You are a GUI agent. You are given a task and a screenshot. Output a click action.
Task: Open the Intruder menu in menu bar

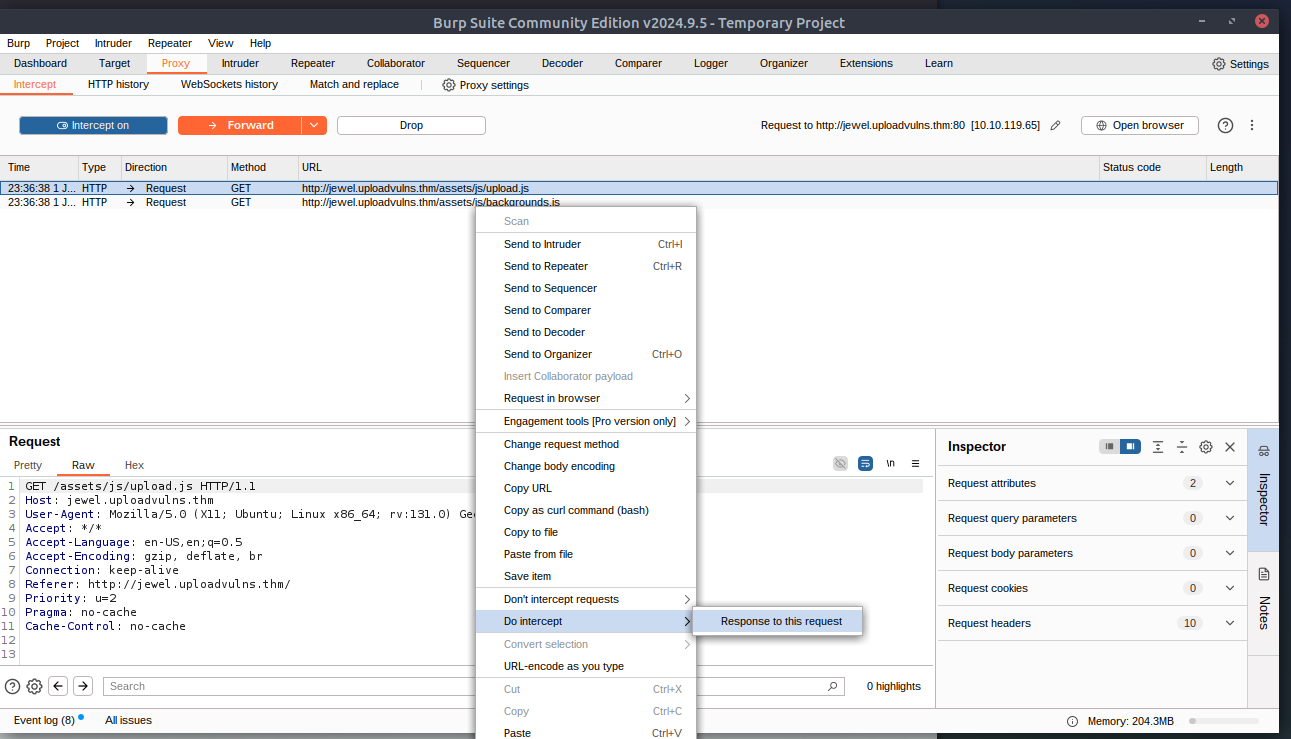[x=113, y=43]
